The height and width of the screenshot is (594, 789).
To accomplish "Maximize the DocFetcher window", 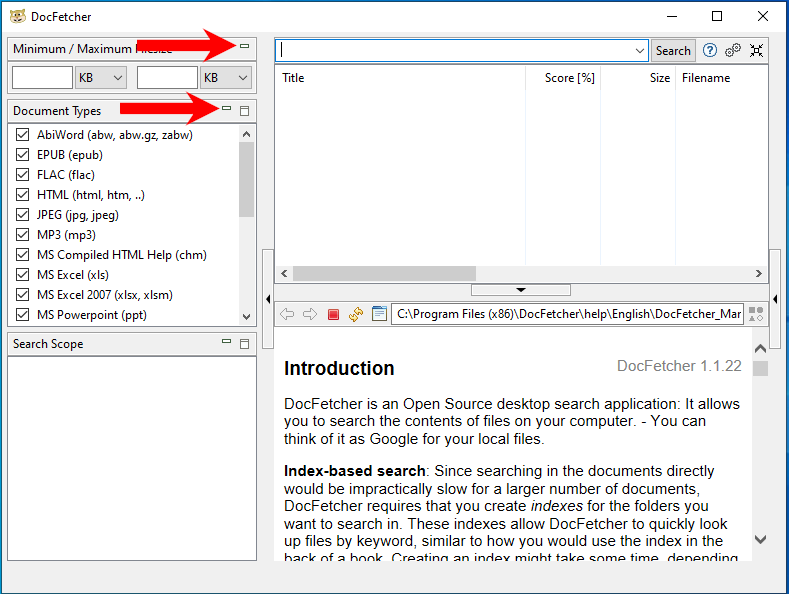I will [x=717, y=16].
